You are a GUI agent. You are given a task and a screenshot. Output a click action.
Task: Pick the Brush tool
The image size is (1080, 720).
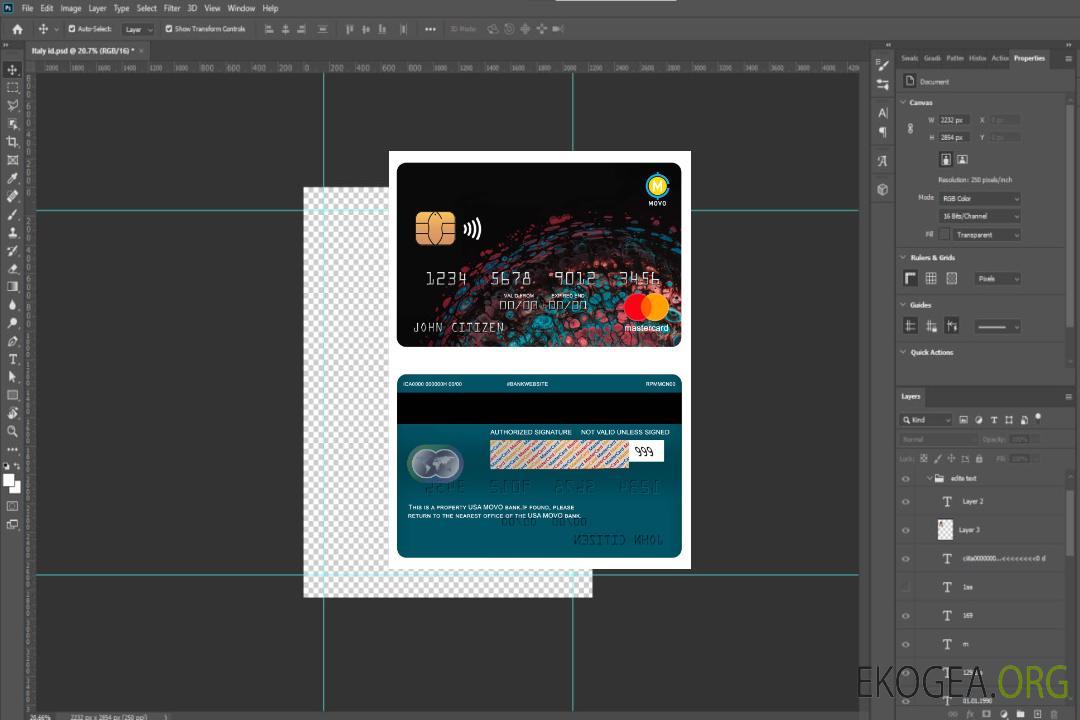pos(12,214)
